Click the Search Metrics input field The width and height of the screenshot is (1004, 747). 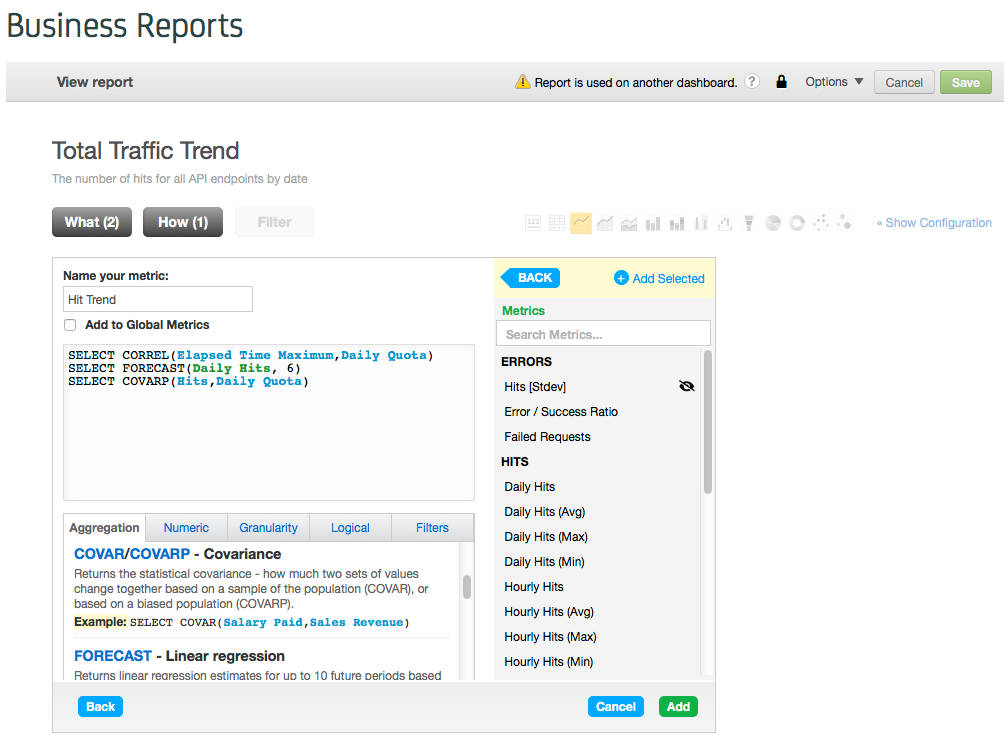point(603,334)
